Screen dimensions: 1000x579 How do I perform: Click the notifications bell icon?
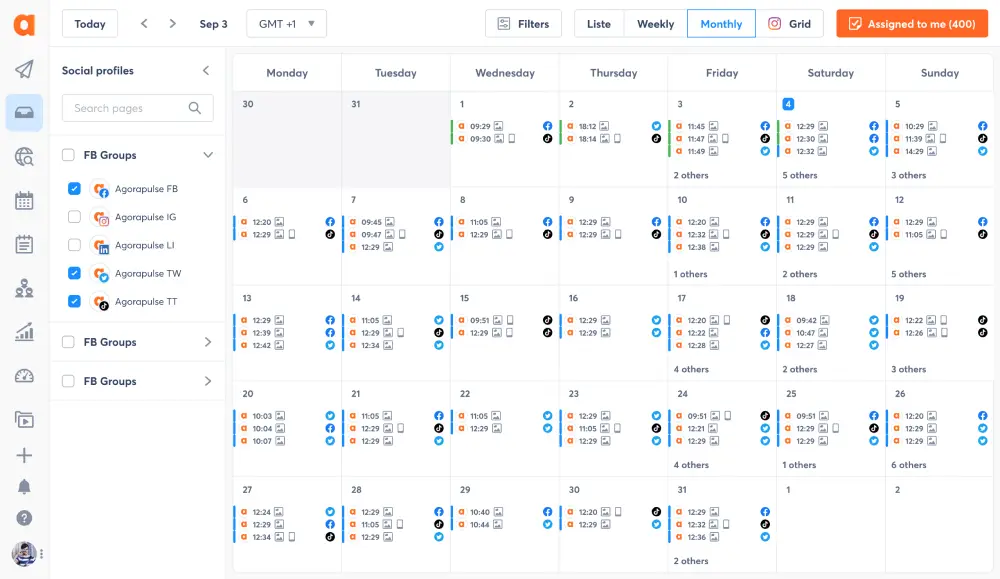[24, 487]
